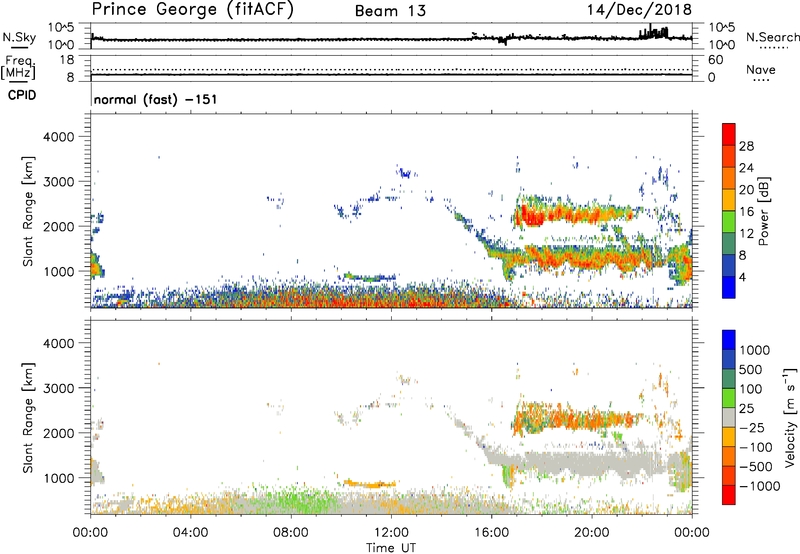Pick the red top segment of Power color bar
The height and width of the screenshot is (554, 800).
[x=729, y=135]
